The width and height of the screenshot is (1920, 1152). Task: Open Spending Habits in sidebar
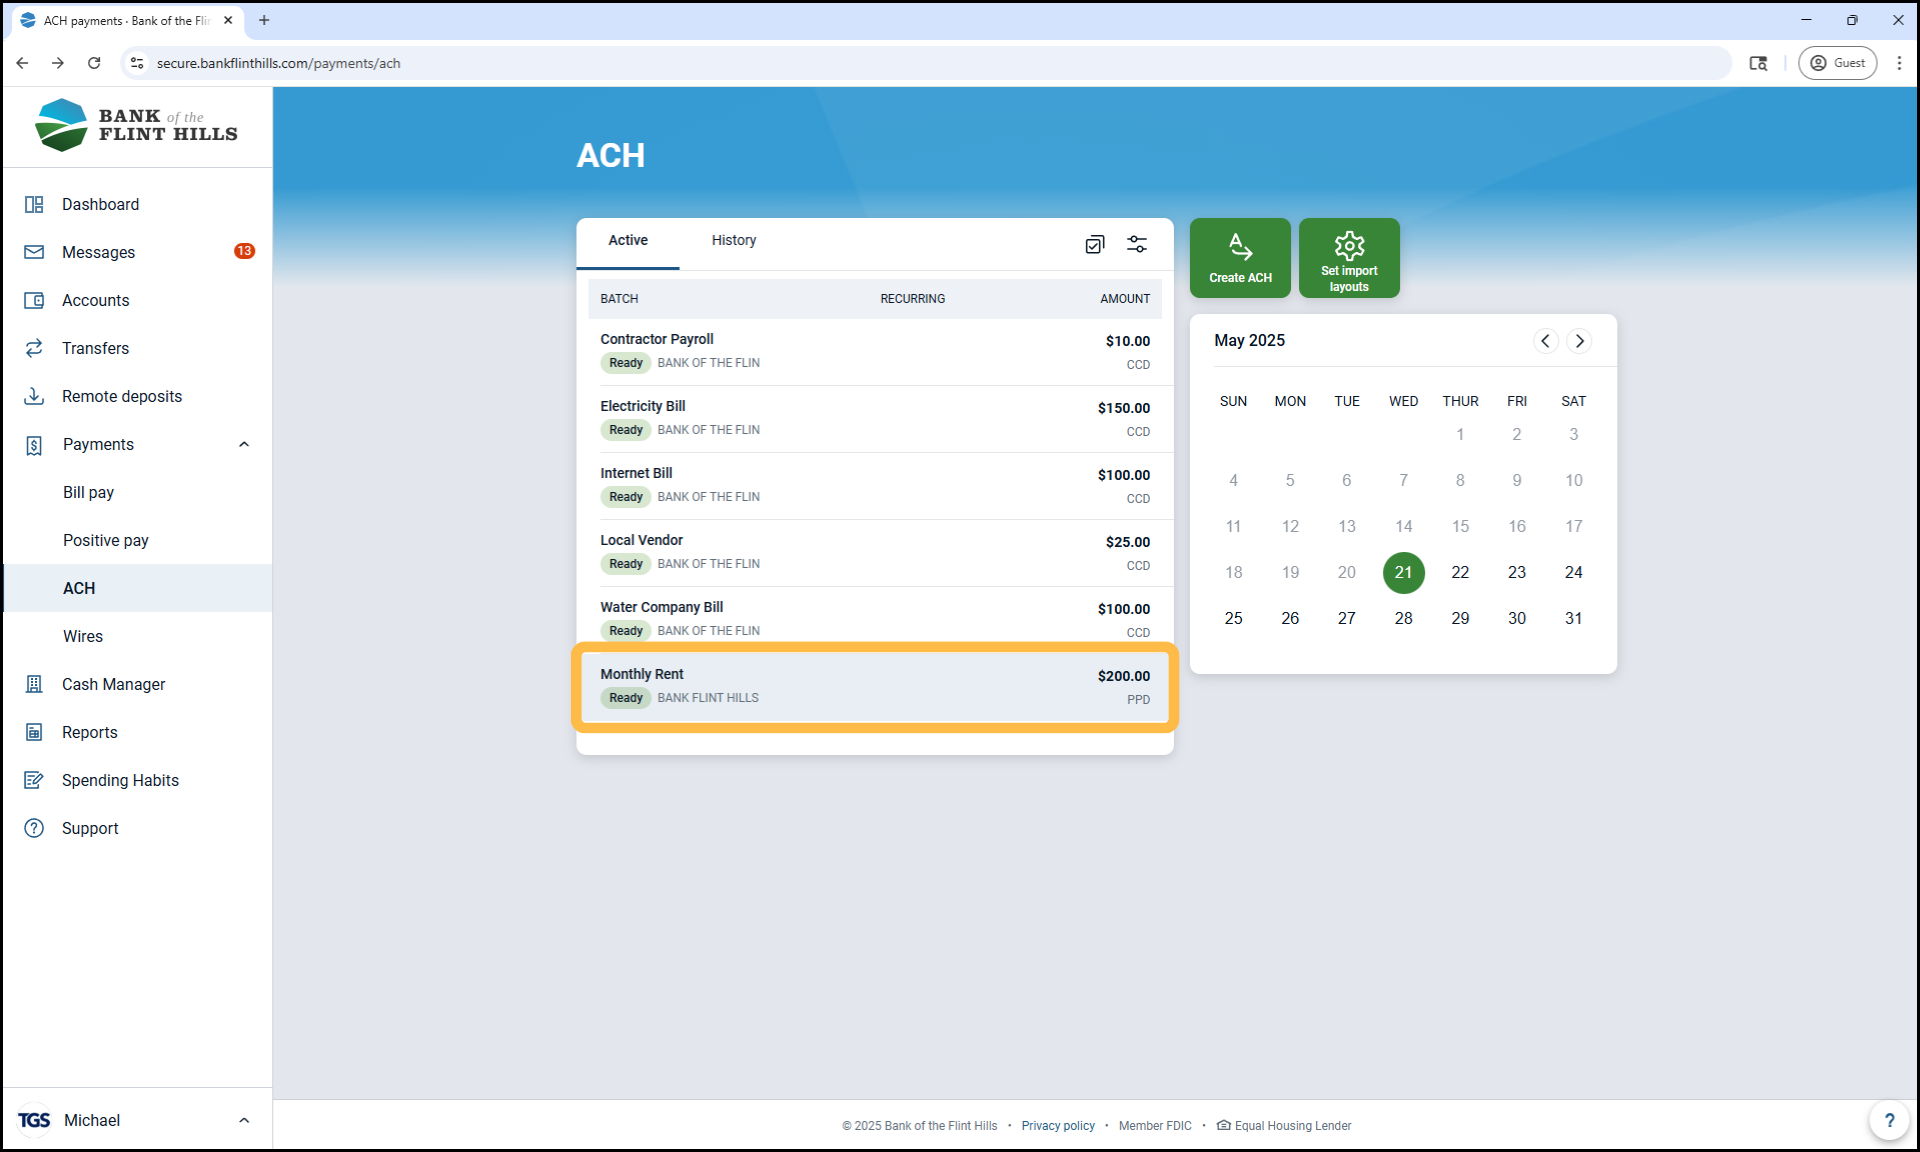pos(120,780)
